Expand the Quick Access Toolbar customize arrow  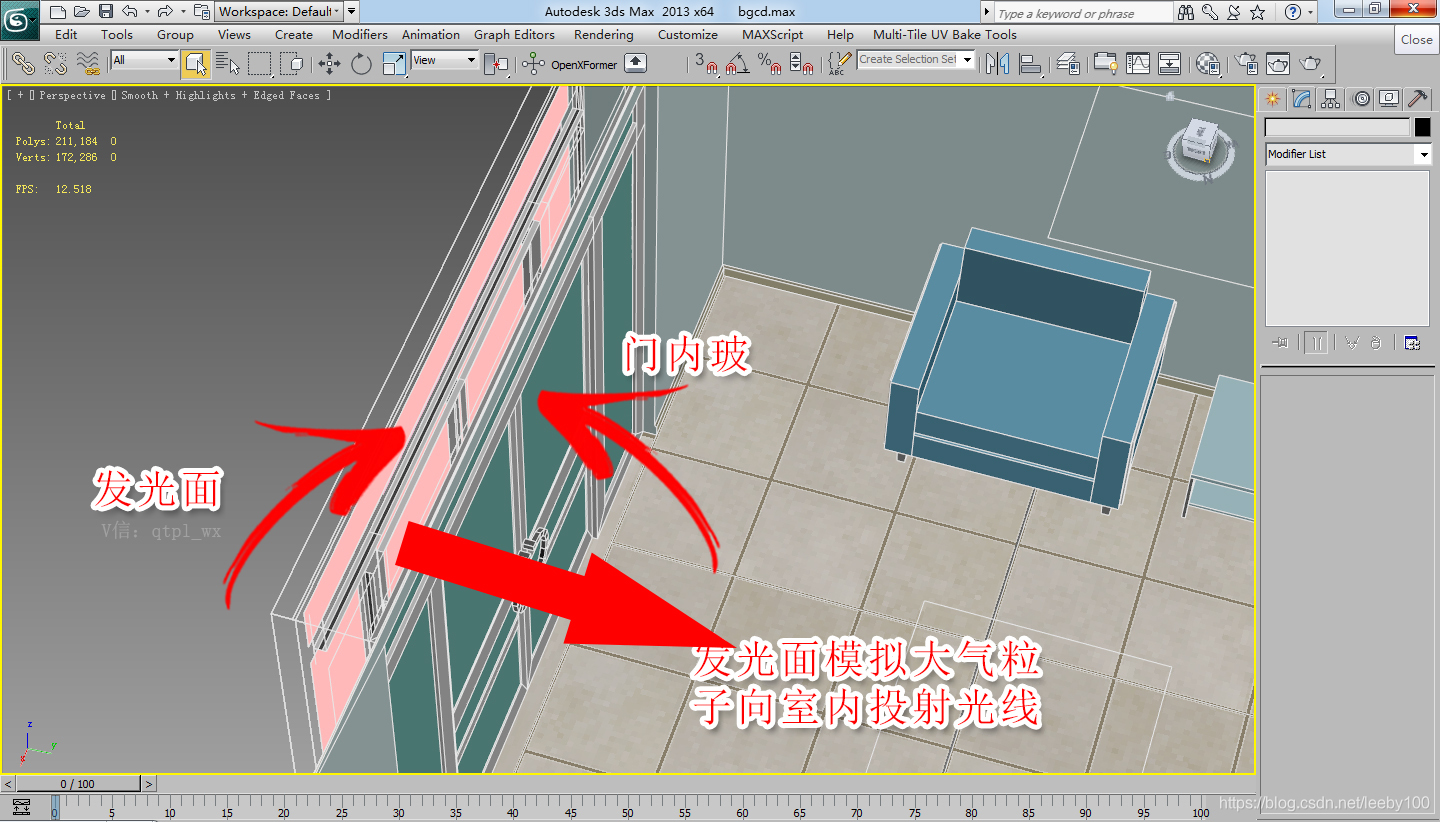click(x=352, y=12)
